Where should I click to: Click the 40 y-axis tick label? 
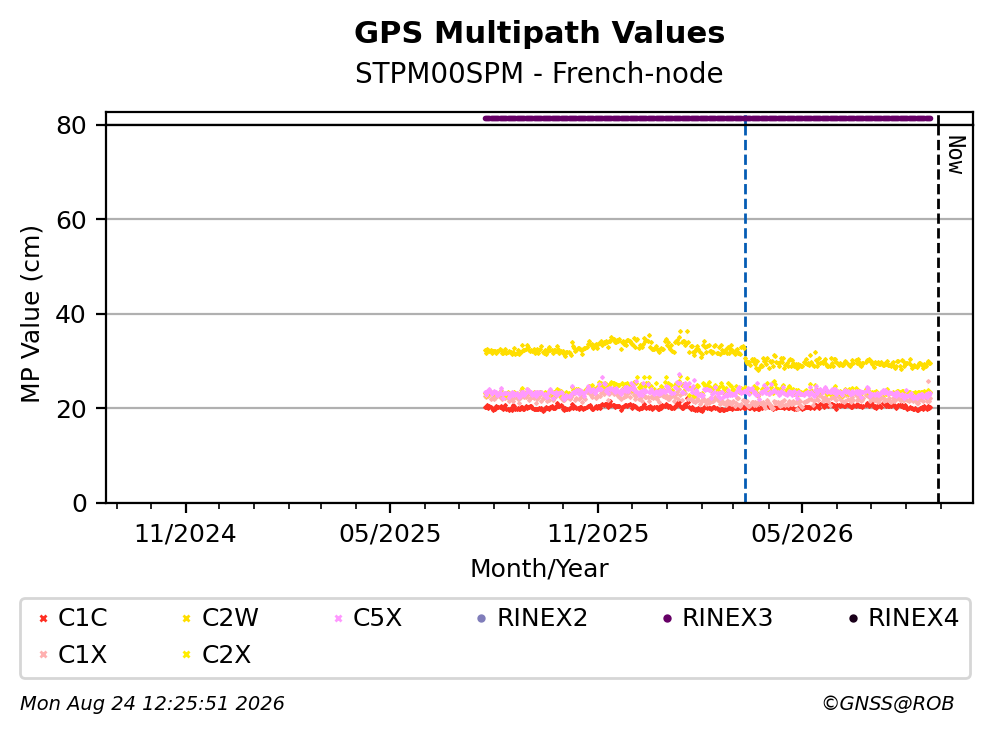[x=71, y=314]
